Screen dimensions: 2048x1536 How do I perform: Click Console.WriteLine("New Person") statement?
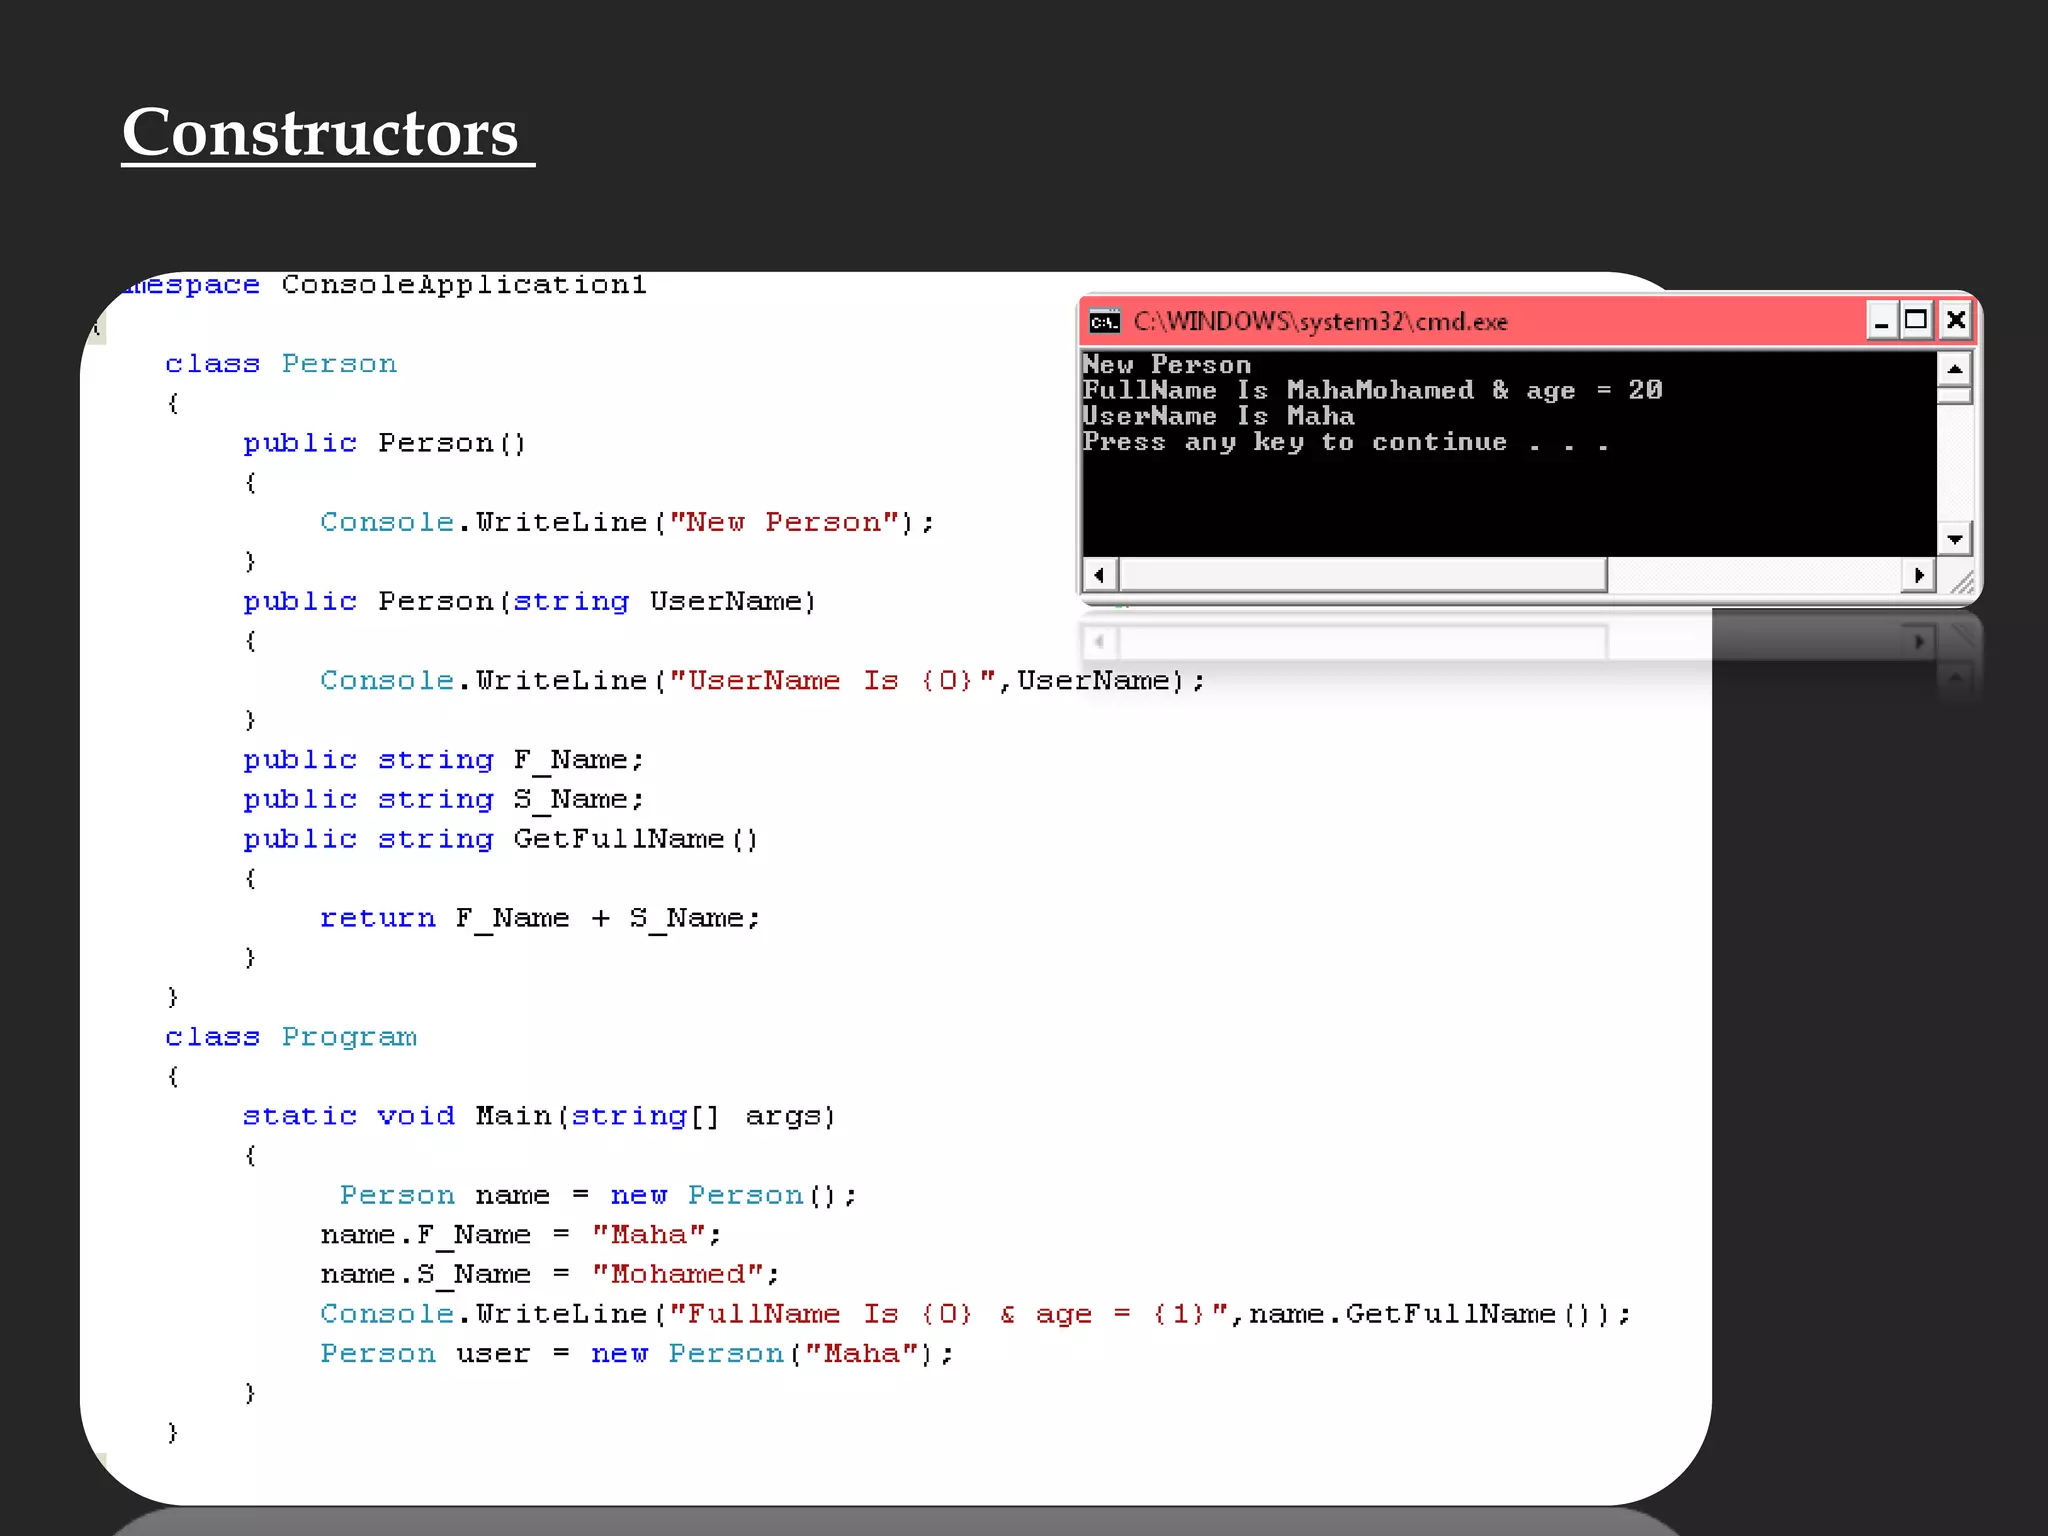[627, 522]
